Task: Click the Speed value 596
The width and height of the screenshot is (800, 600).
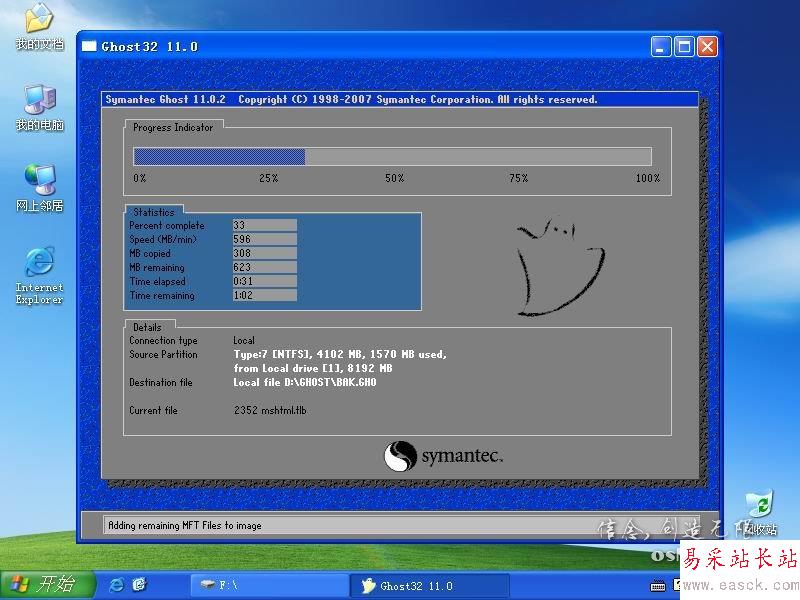Action: pyautogui.click(x=265, y=239)
